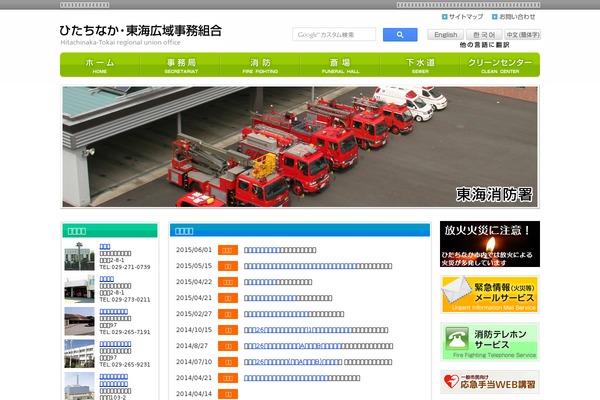
Task: Switch language to 中文(簡体字)
Action: point(522,35)
